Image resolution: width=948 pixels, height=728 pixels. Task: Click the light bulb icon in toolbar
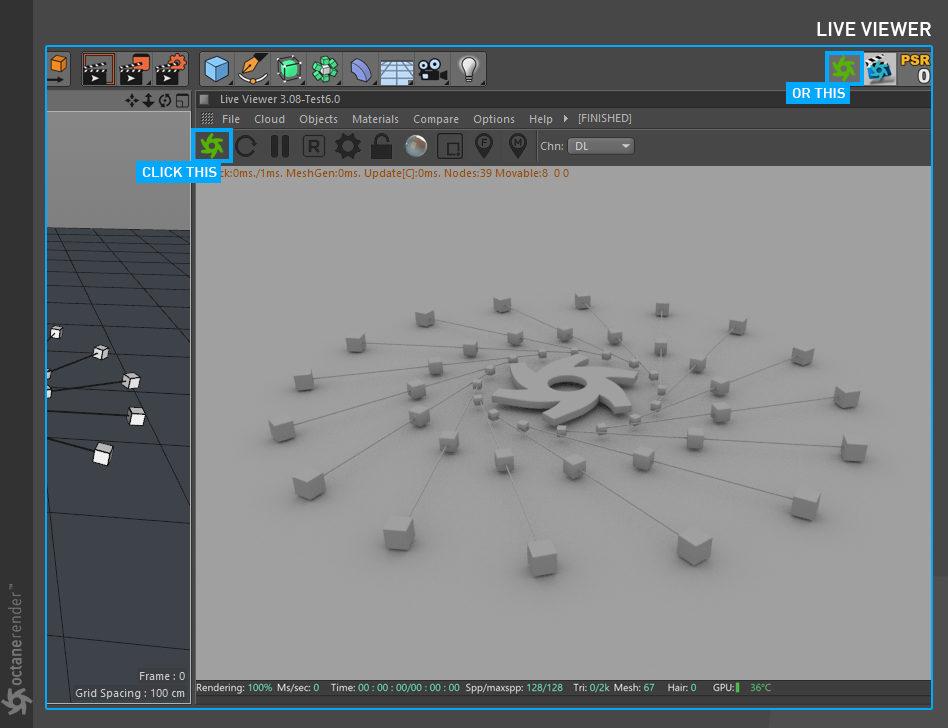[467, 69]
